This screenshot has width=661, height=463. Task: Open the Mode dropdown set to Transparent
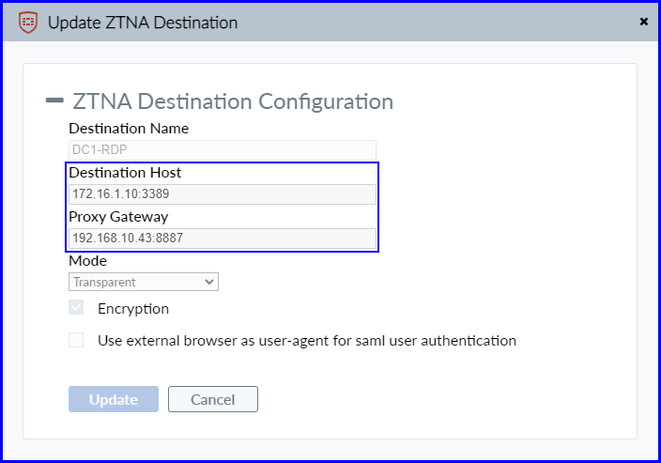point(143,282)
